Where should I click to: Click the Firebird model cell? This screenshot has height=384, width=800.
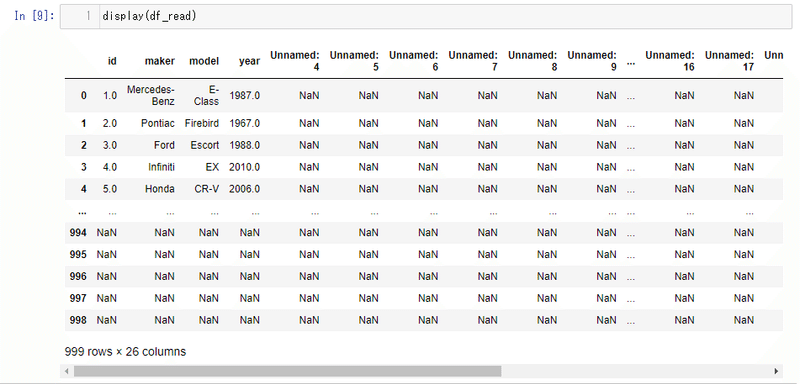tap(202, 123)
